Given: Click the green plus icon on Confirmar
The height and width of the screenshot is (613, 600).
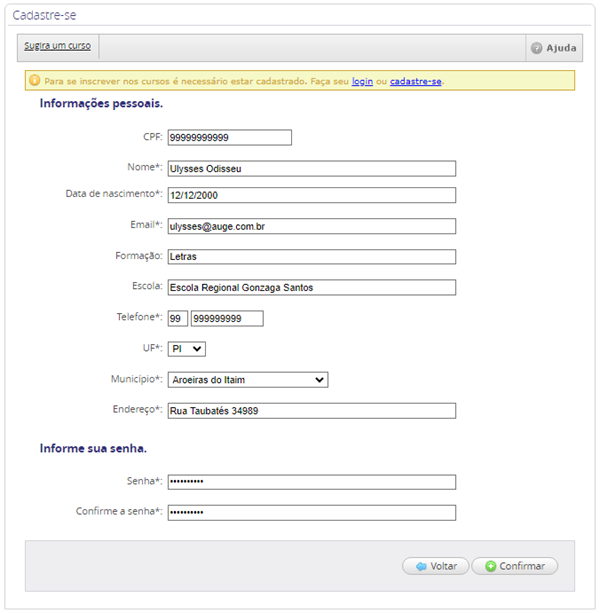Looking at the screenshot, I should 490,566.
